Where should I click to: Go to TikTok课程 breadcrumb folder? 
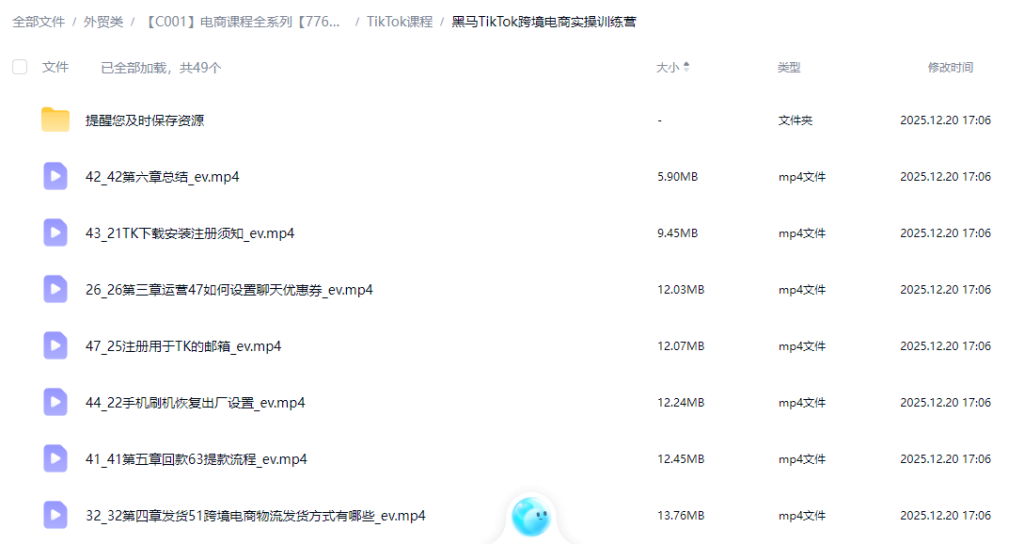(400, 22)
